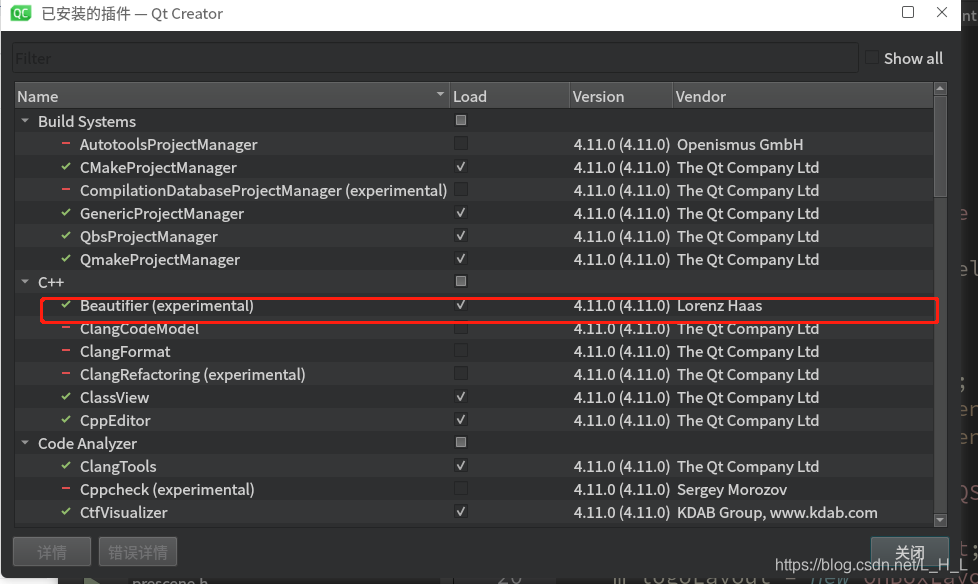The width and height of the screenshot is (978, 584).
Task: Select the ClangRefactoring (experimental) row
Action: 474,374
